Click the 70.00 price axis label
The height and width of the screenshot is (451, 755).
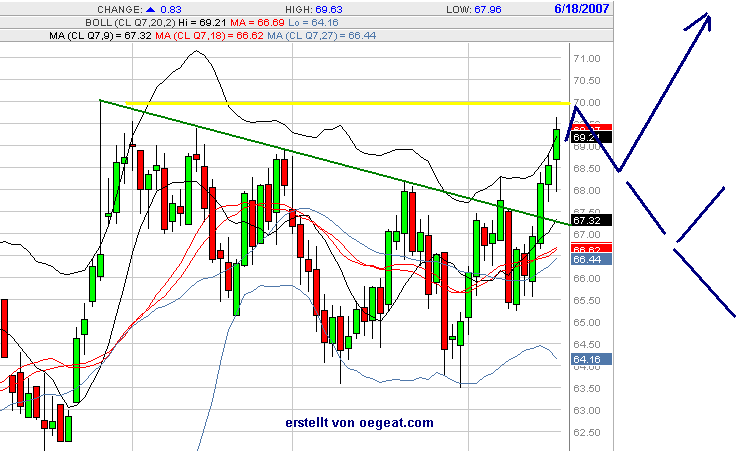(x=587, y=103)
